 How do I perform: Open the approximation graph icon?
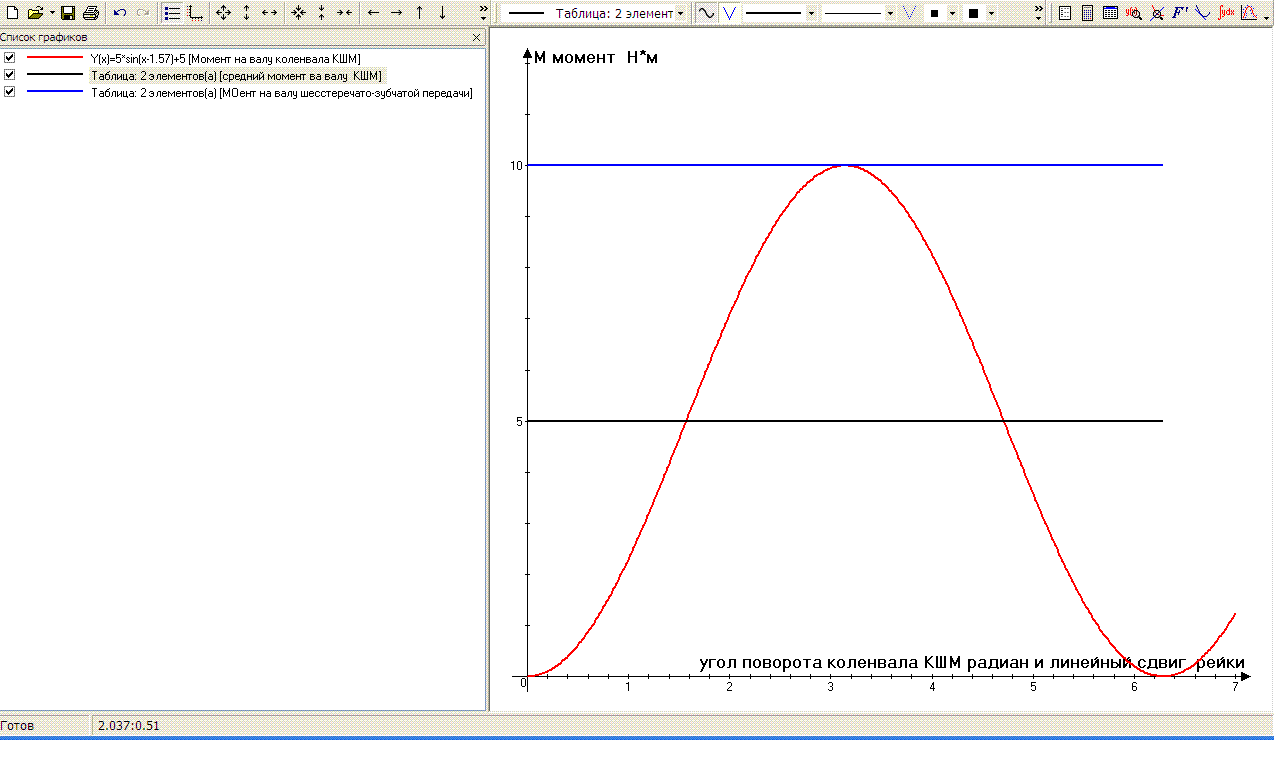(1249, 13)
